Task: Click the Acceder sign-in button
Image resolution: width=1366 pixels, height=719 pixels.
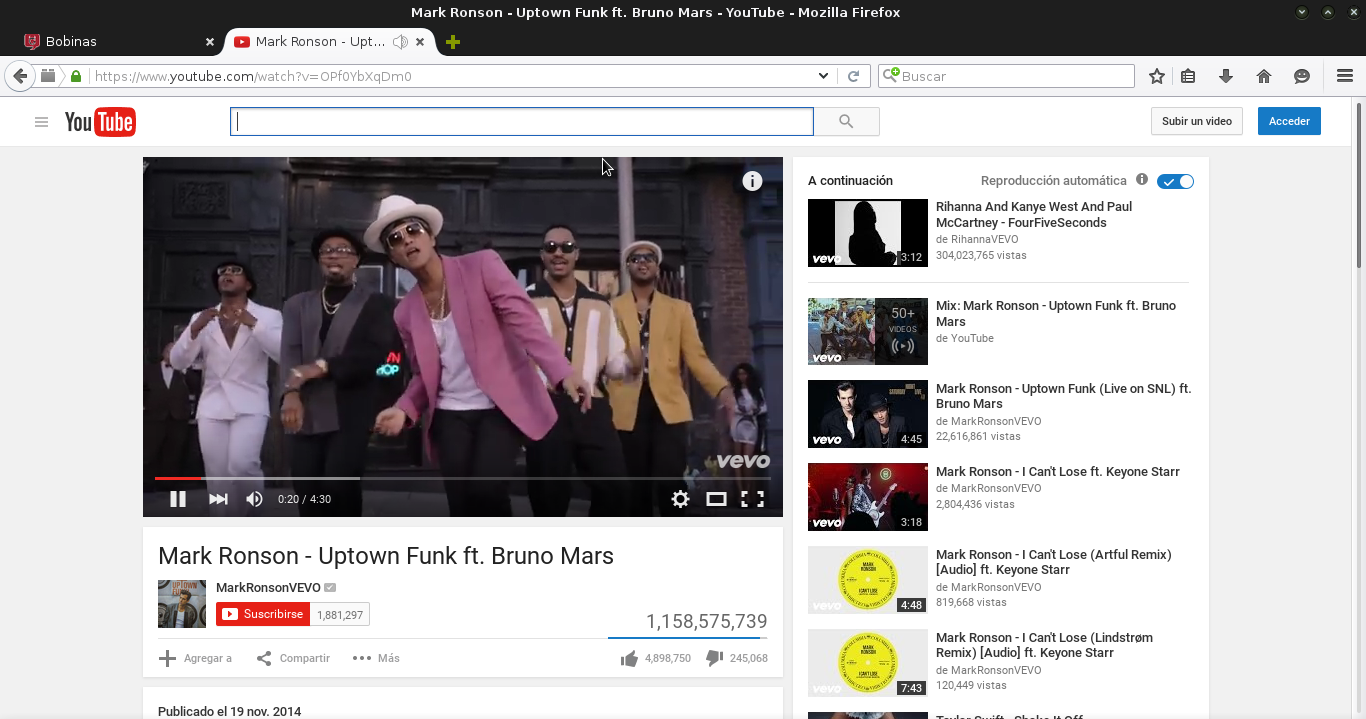Action: (x=1289, y=121)
